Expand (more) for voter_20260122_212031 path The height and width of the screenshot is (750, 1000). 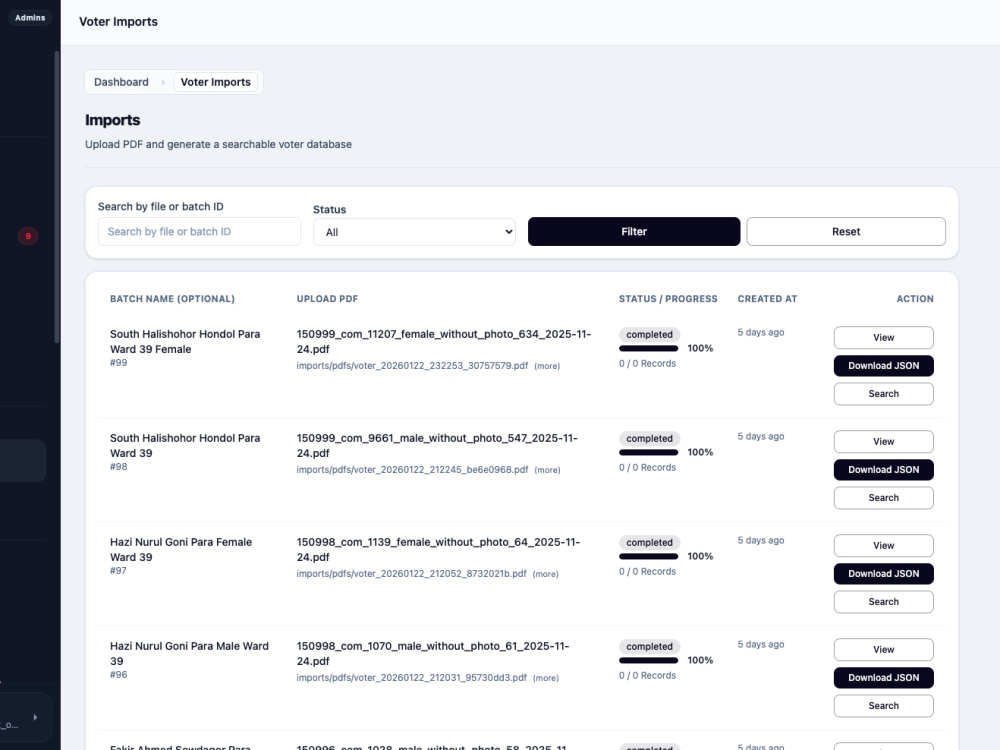[546, 678]
